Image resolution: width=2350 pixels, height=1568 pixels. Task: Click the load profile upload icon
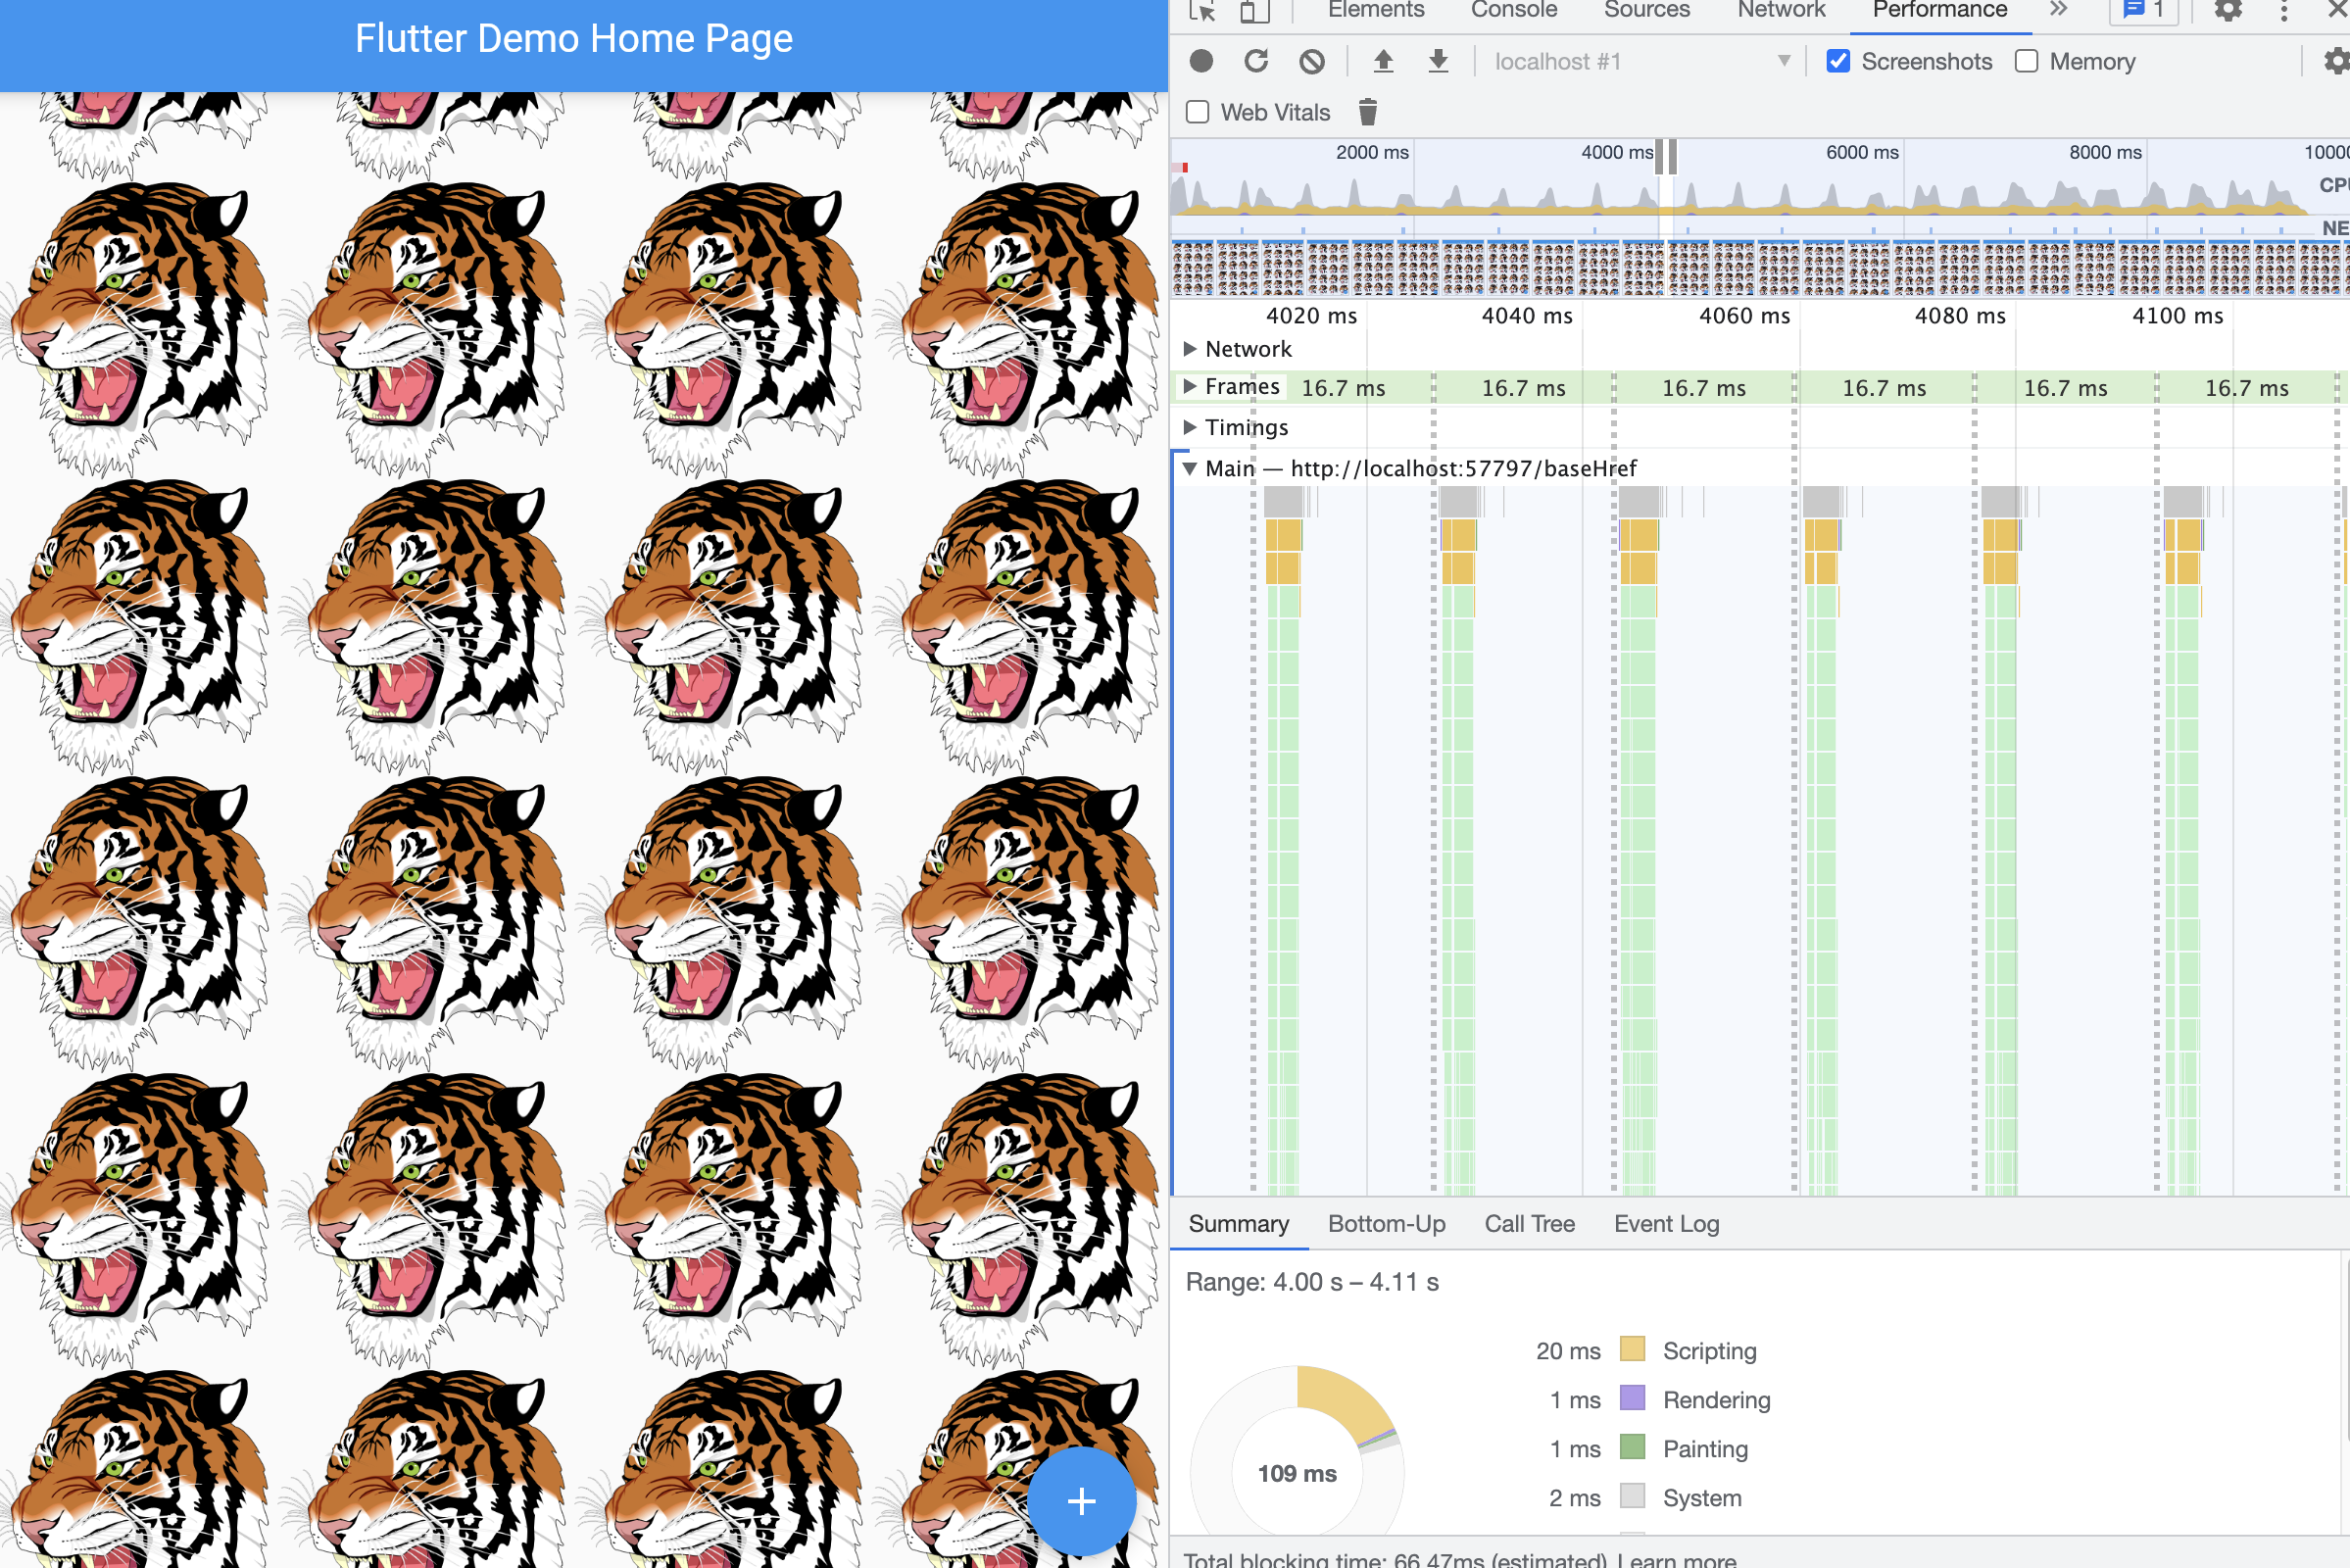(1383, 61)
